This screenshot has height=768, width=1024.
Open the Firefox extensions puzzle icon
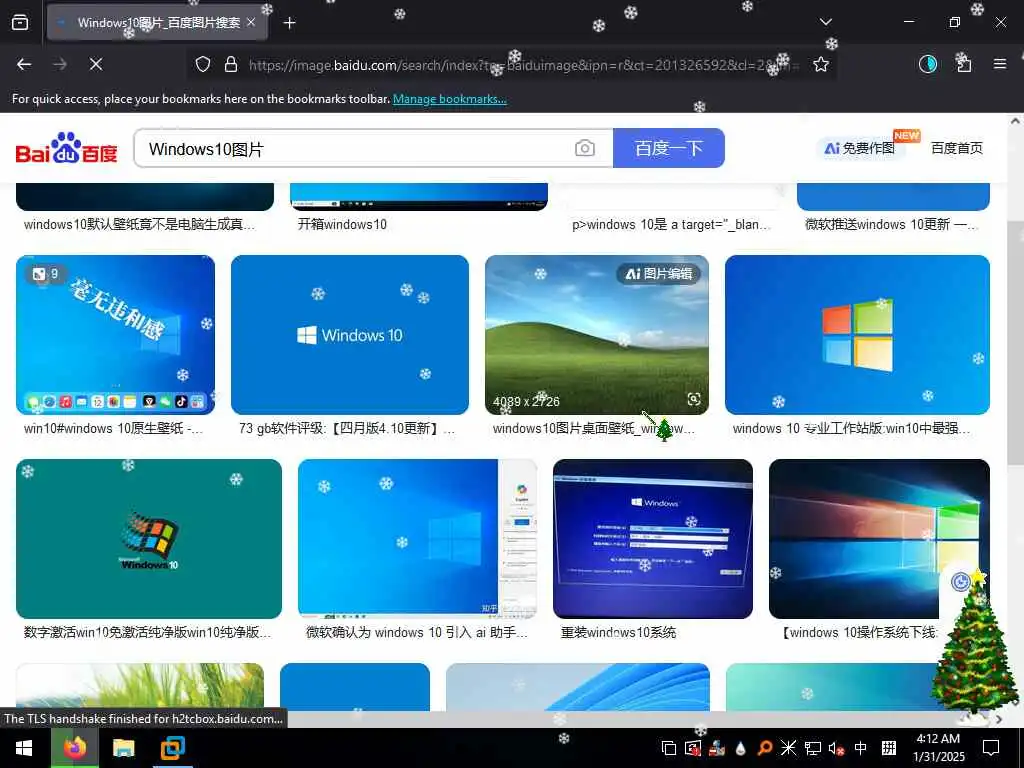(963, 63)
